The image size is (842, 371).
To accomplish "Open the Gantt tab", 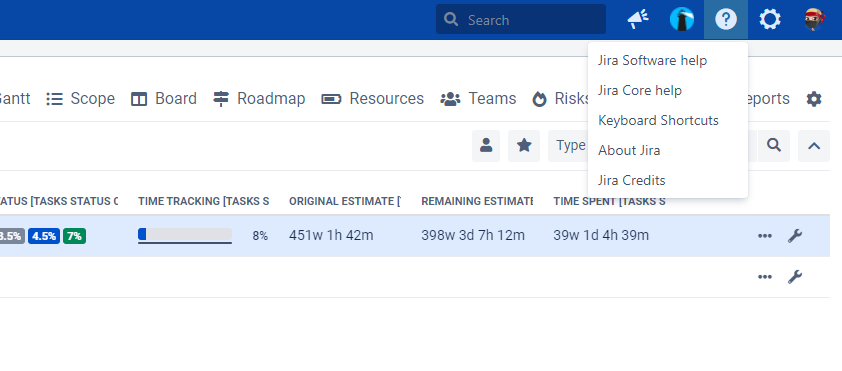I will [15, 99].
